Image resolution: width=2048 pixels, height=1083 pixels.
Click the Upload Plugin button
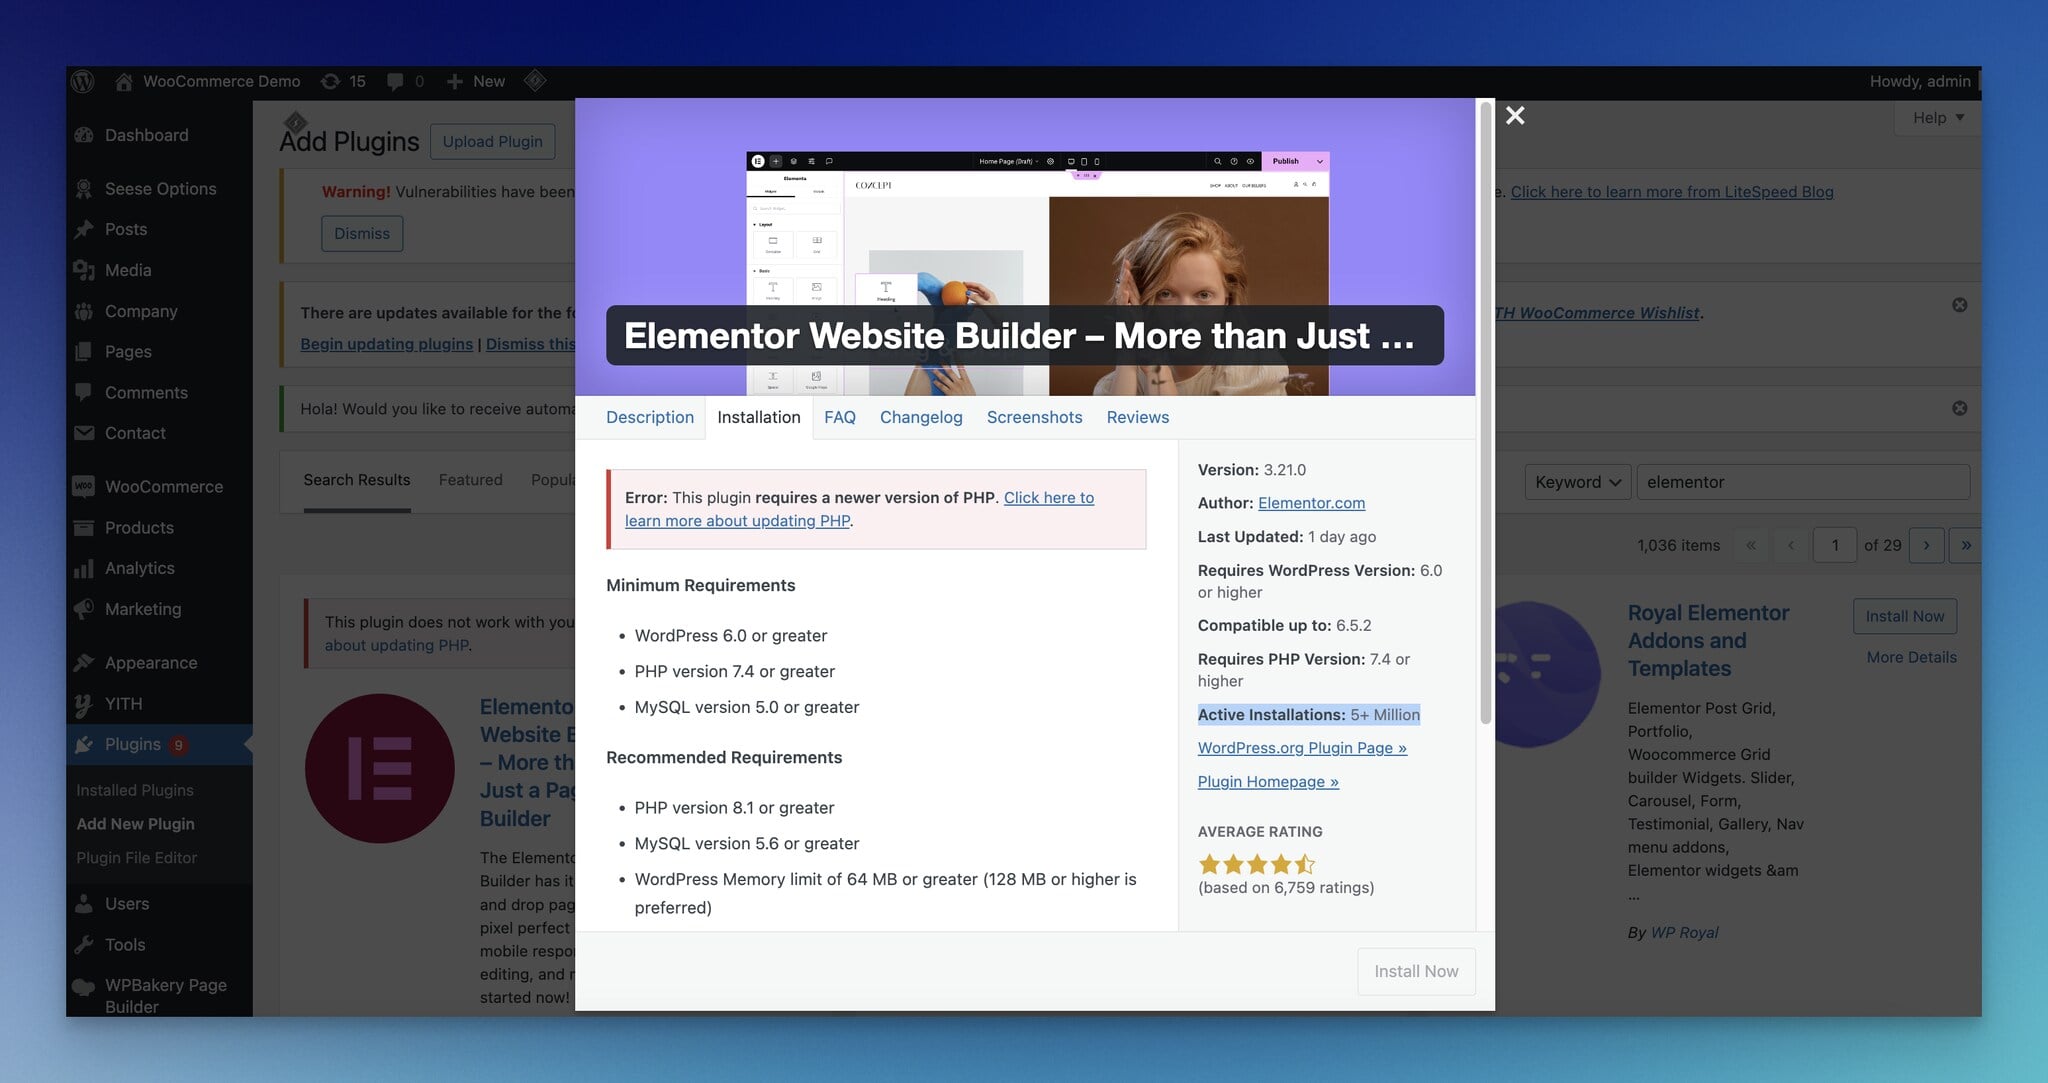click(493, 141)
